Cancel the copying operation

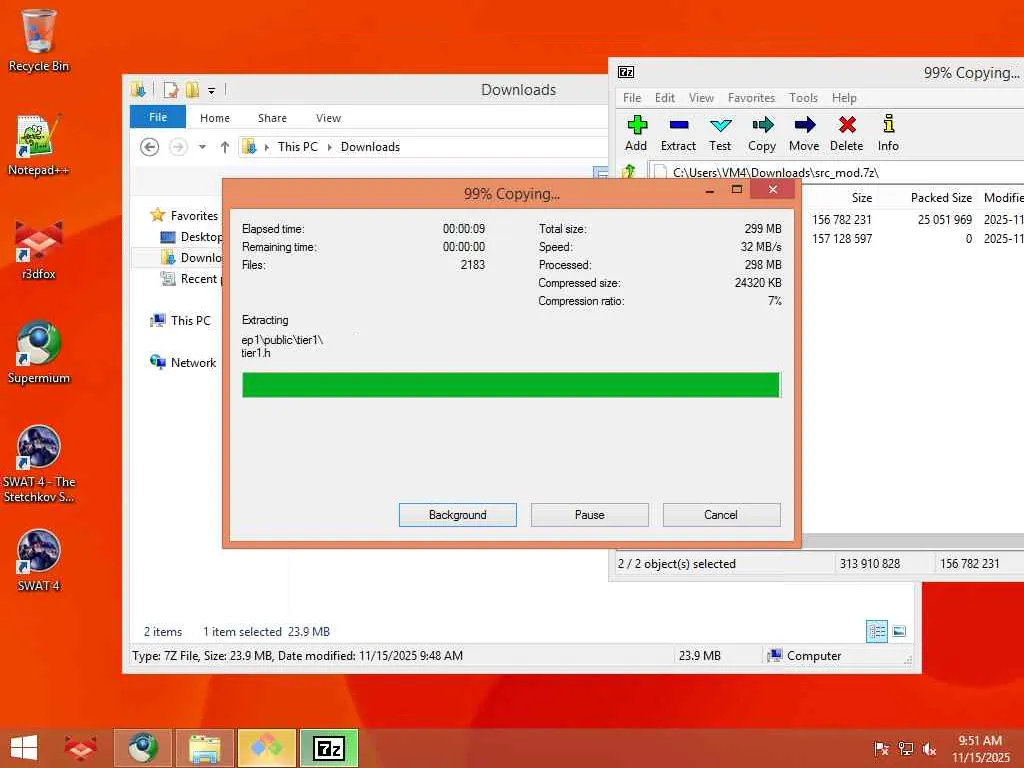[722, 515]
